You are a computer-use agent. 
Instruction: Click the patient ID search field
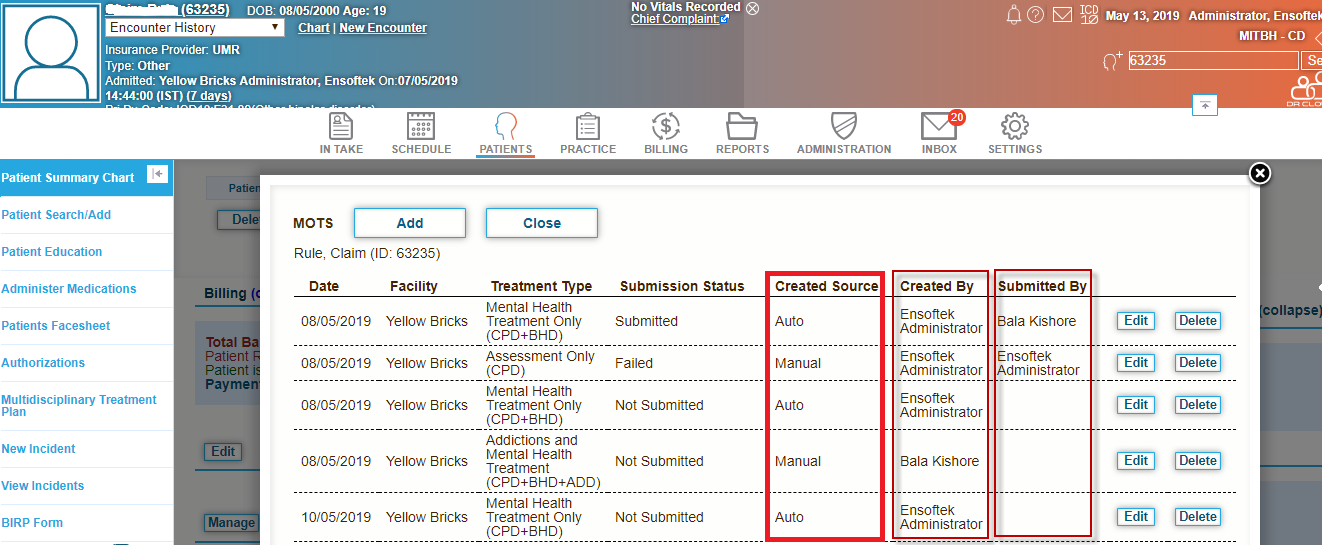point(1212,61)
